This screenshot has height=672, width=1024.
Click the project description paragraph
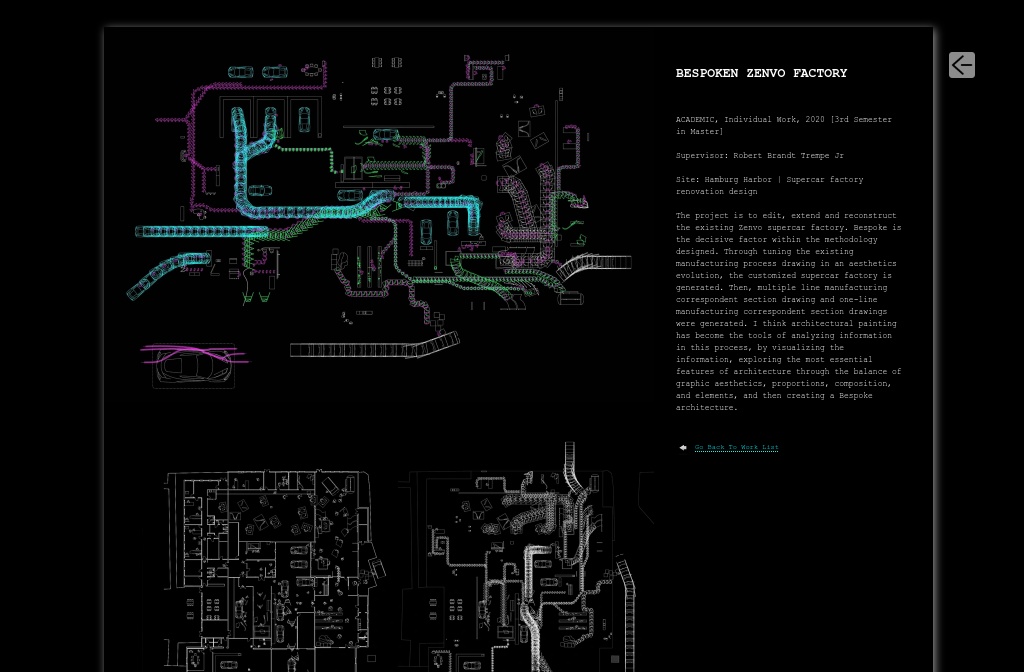click(788, 312)
